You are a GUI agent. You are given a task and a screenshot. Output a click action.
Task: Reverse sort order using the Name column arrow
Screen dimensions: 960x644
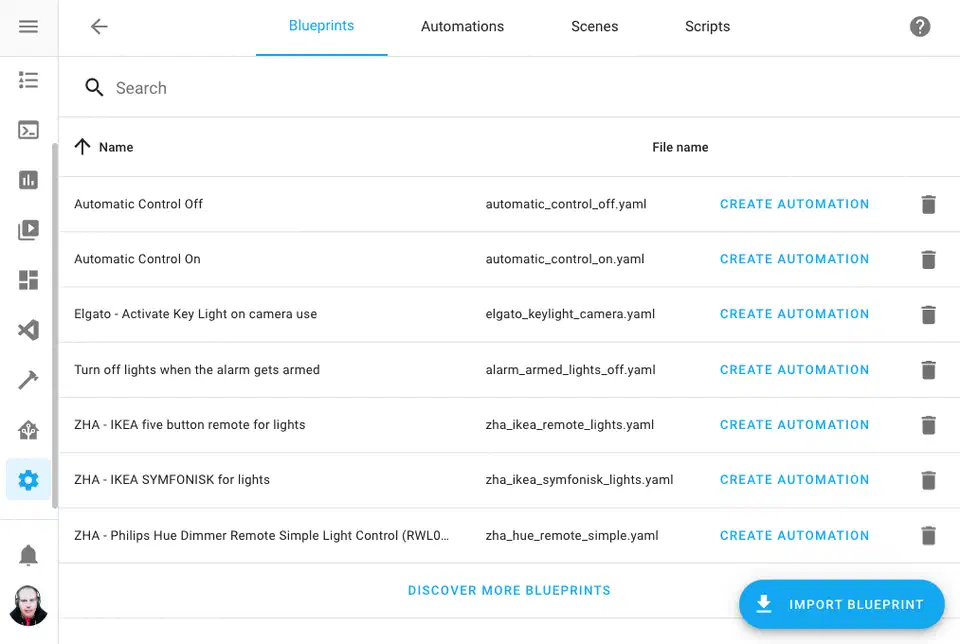84,146
